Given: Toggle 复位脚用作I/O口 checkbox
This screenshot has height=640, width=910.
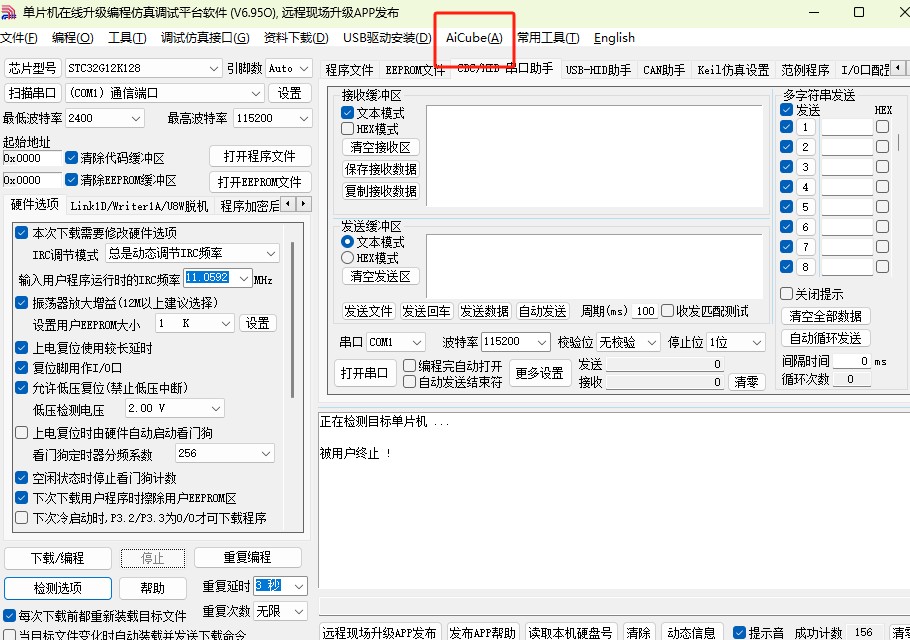Looking at the screenshot, I should pyautogui.click(x=21, y=368).
